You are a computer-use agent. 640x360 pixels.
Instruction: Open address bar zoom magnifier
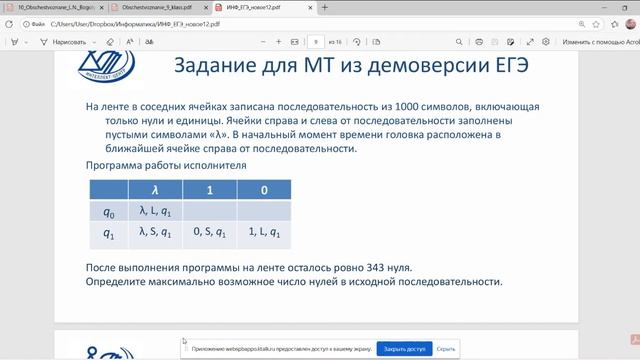coord(582,24)
